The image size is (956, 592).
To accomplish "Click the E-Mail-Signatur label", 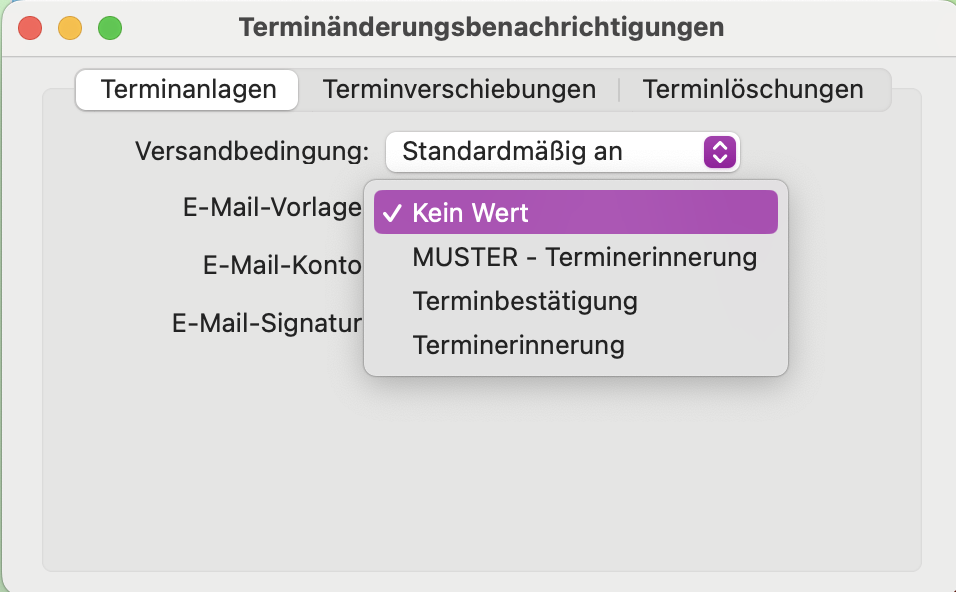I will 266,323.
